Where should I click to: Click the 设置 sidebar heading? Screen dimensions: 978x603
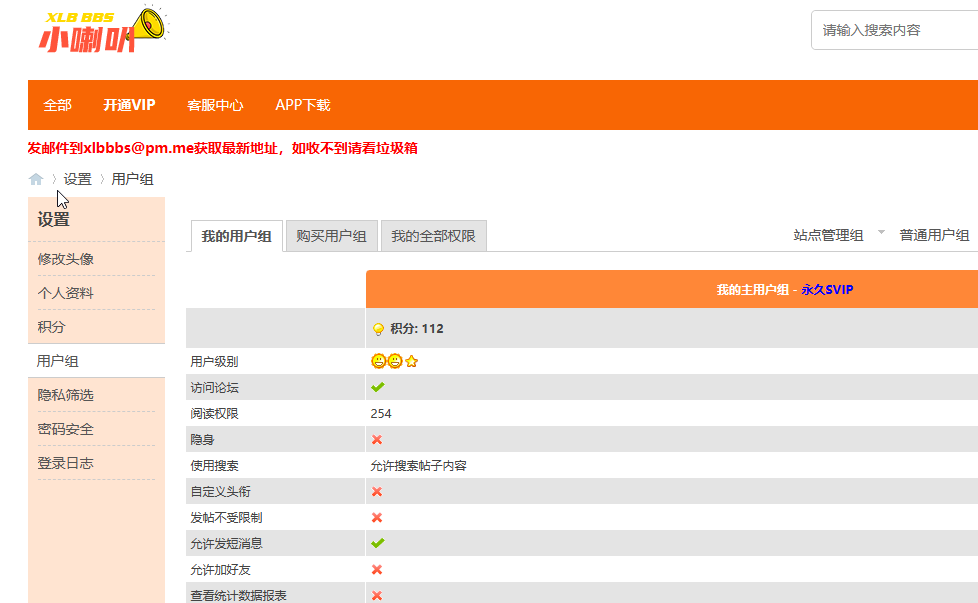pos(54,219)
